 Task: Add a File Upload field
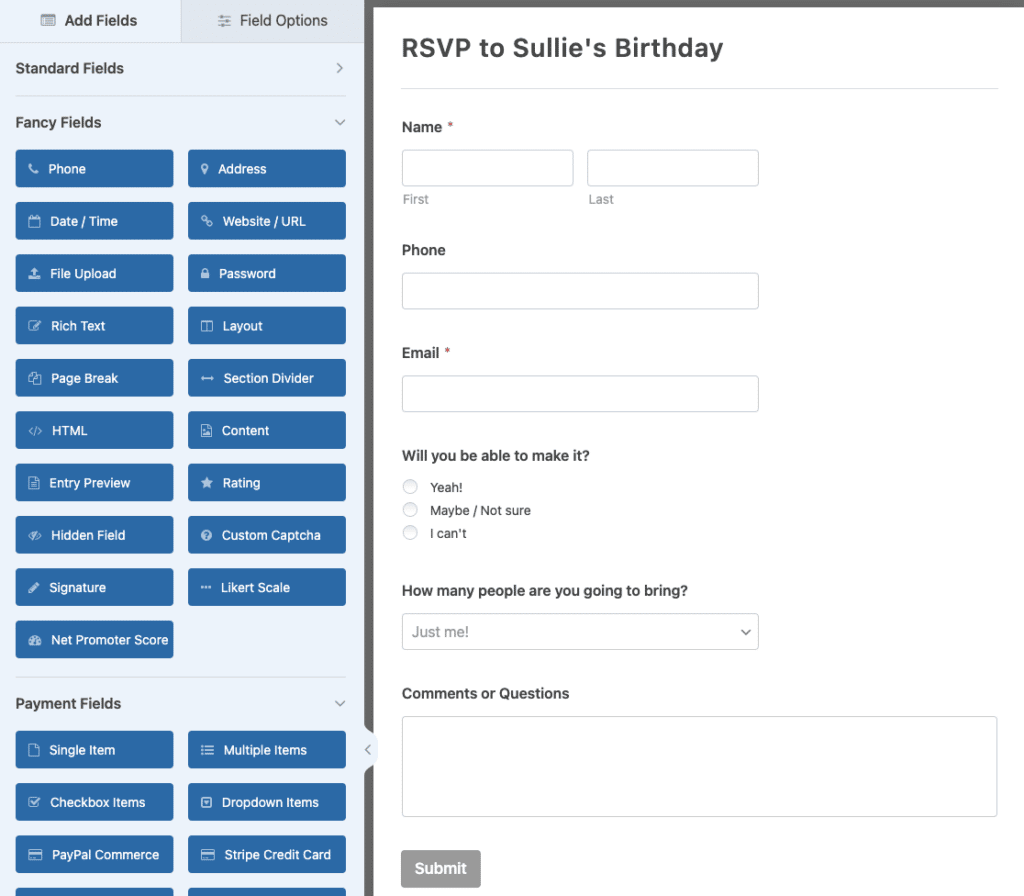pyautogui.click(x=93, y=273)
